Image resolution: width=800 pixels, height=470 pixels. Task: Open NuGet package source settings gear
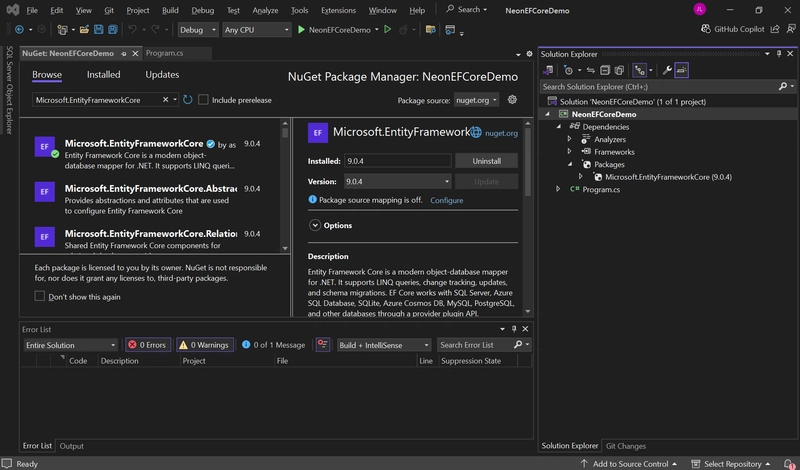coord(512,100)
